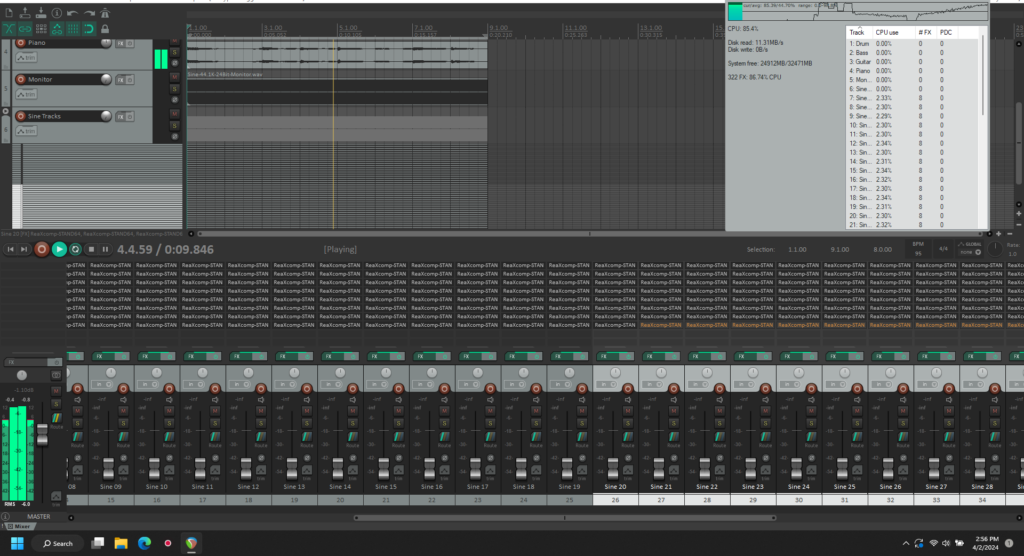
Task: Toggle ripple editing toolbar button
Action: coord(40,29)
